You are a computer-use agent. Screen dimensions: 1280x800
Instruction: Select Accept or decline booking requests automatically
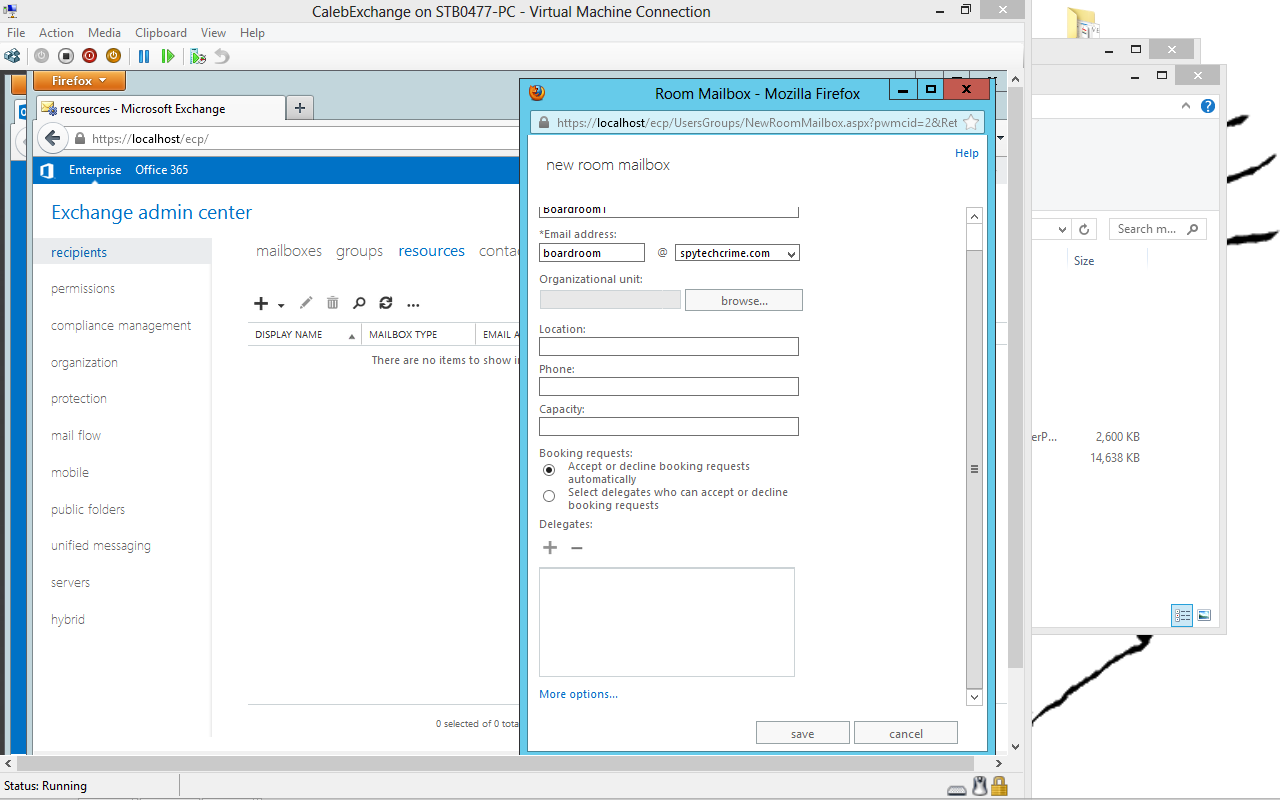[x=549, y=470]
